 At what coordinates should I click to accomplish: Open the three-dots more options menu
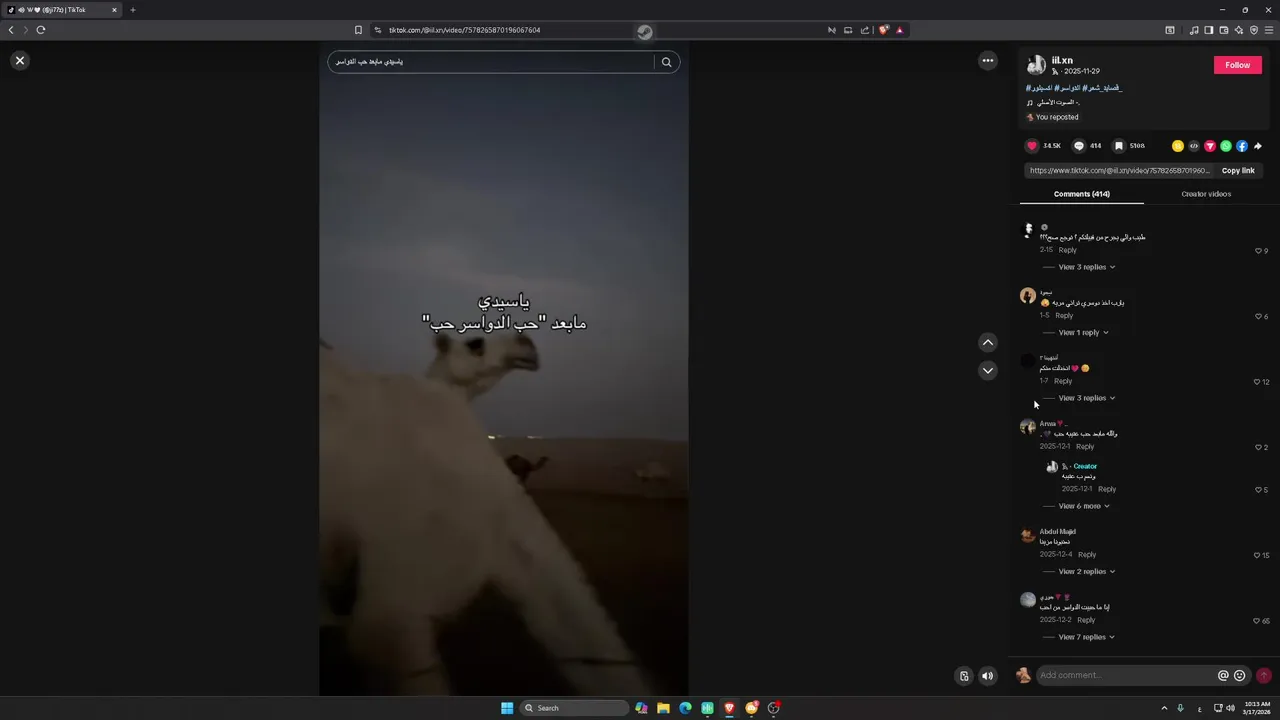(x=988, y=60)
